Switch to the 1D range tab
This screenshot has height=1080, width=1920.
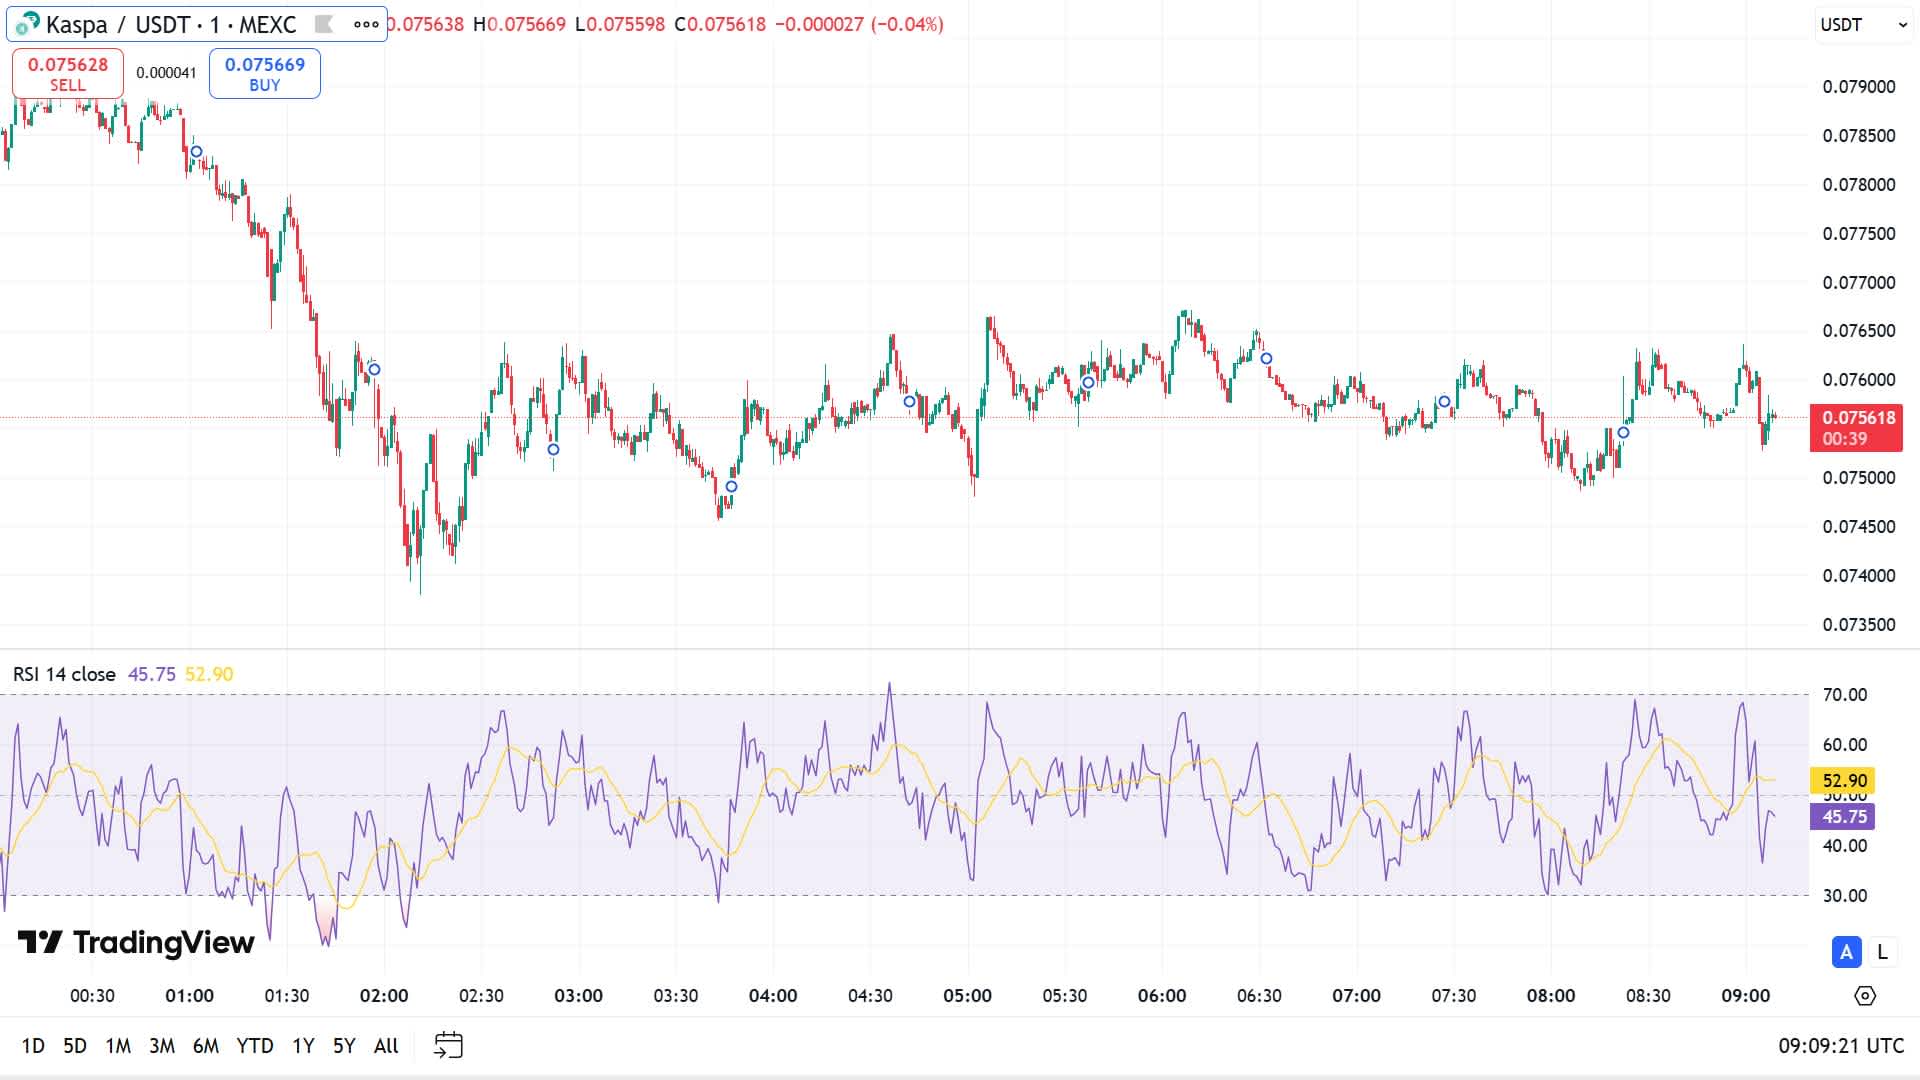pyautogui.click(x=34, y=1045)
